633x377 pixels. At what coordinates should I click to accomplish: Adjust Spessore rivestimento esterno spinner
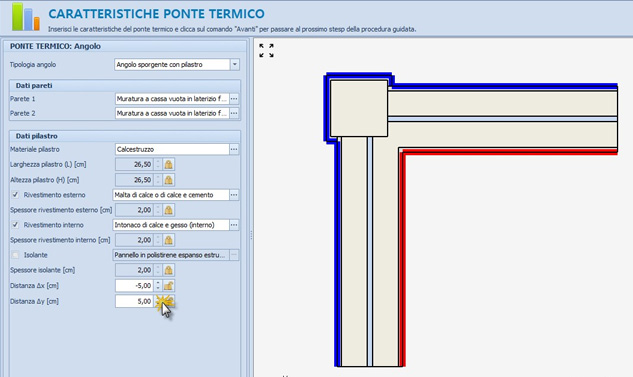(x=158, y=210)
